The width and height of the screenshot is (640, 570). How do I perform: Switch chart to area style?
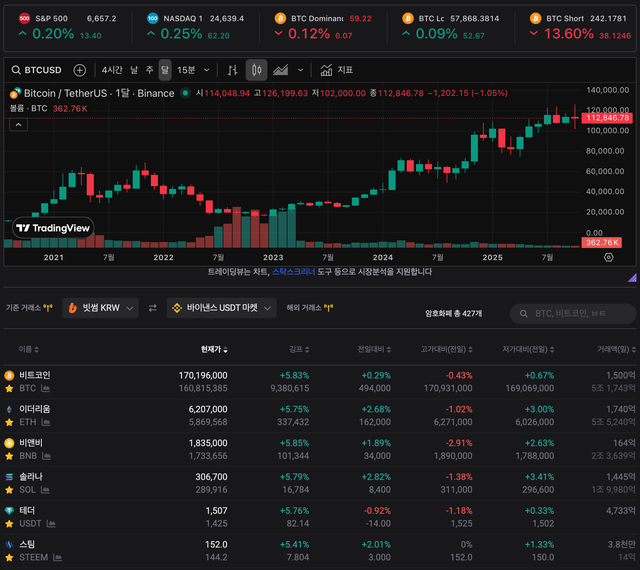(x=280, y=70)
